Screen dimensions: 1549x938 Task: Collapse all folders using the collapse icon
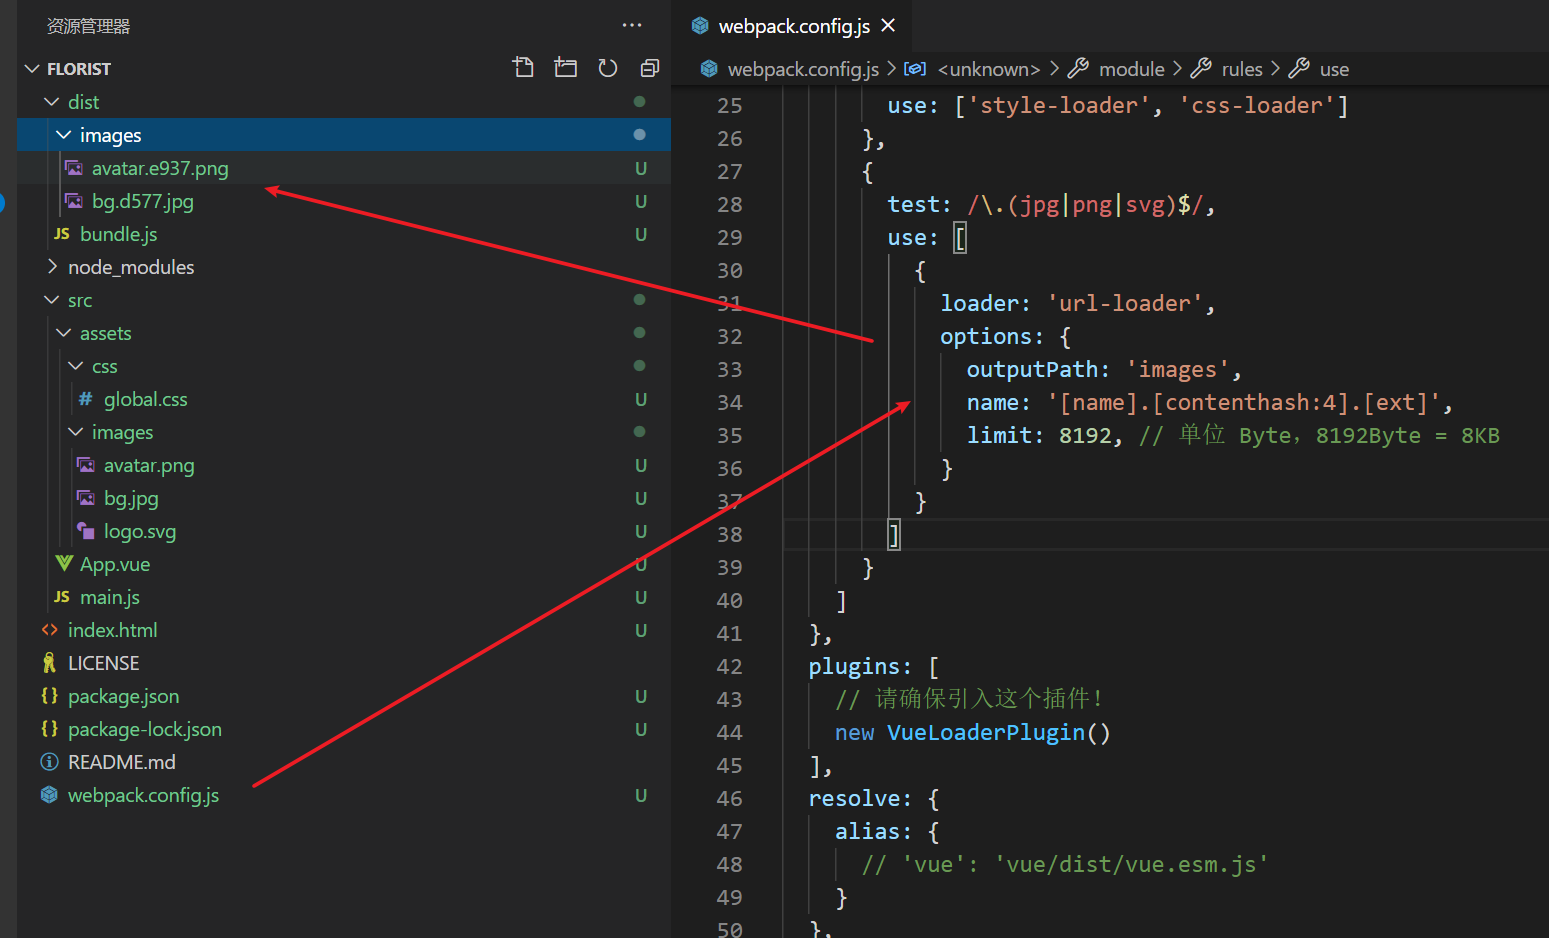(x=650, y=68)
